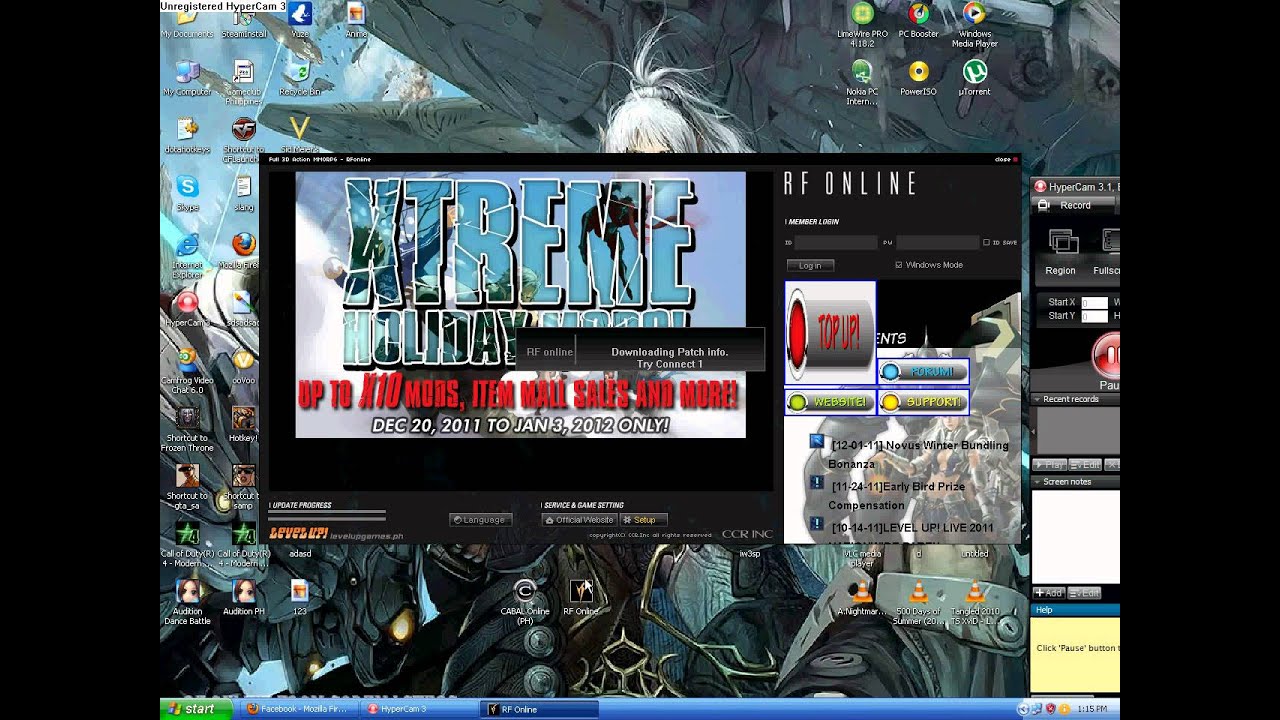
Task: Open the SUPPORT! link button
Action: click(924, 402)
